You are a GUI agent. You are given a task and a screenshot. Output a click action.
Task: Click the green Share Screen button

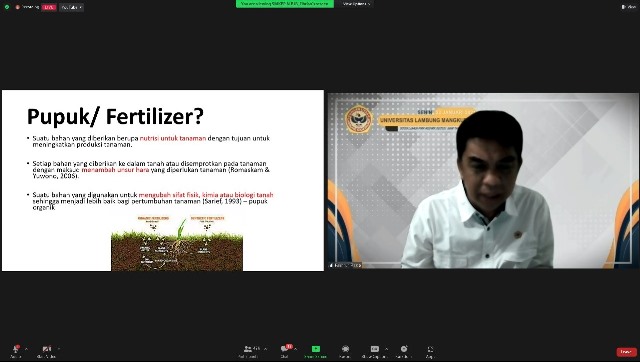point(316,351)
